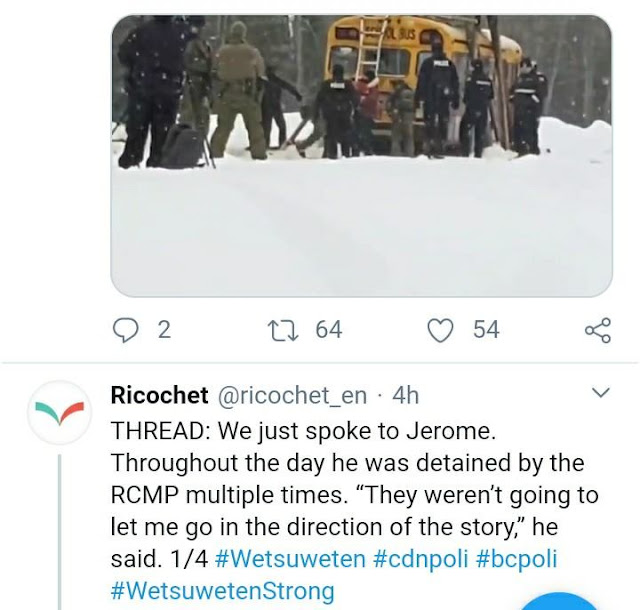View the 54 likes count
The height and width of the screenshot is (610, 640).
486,329
